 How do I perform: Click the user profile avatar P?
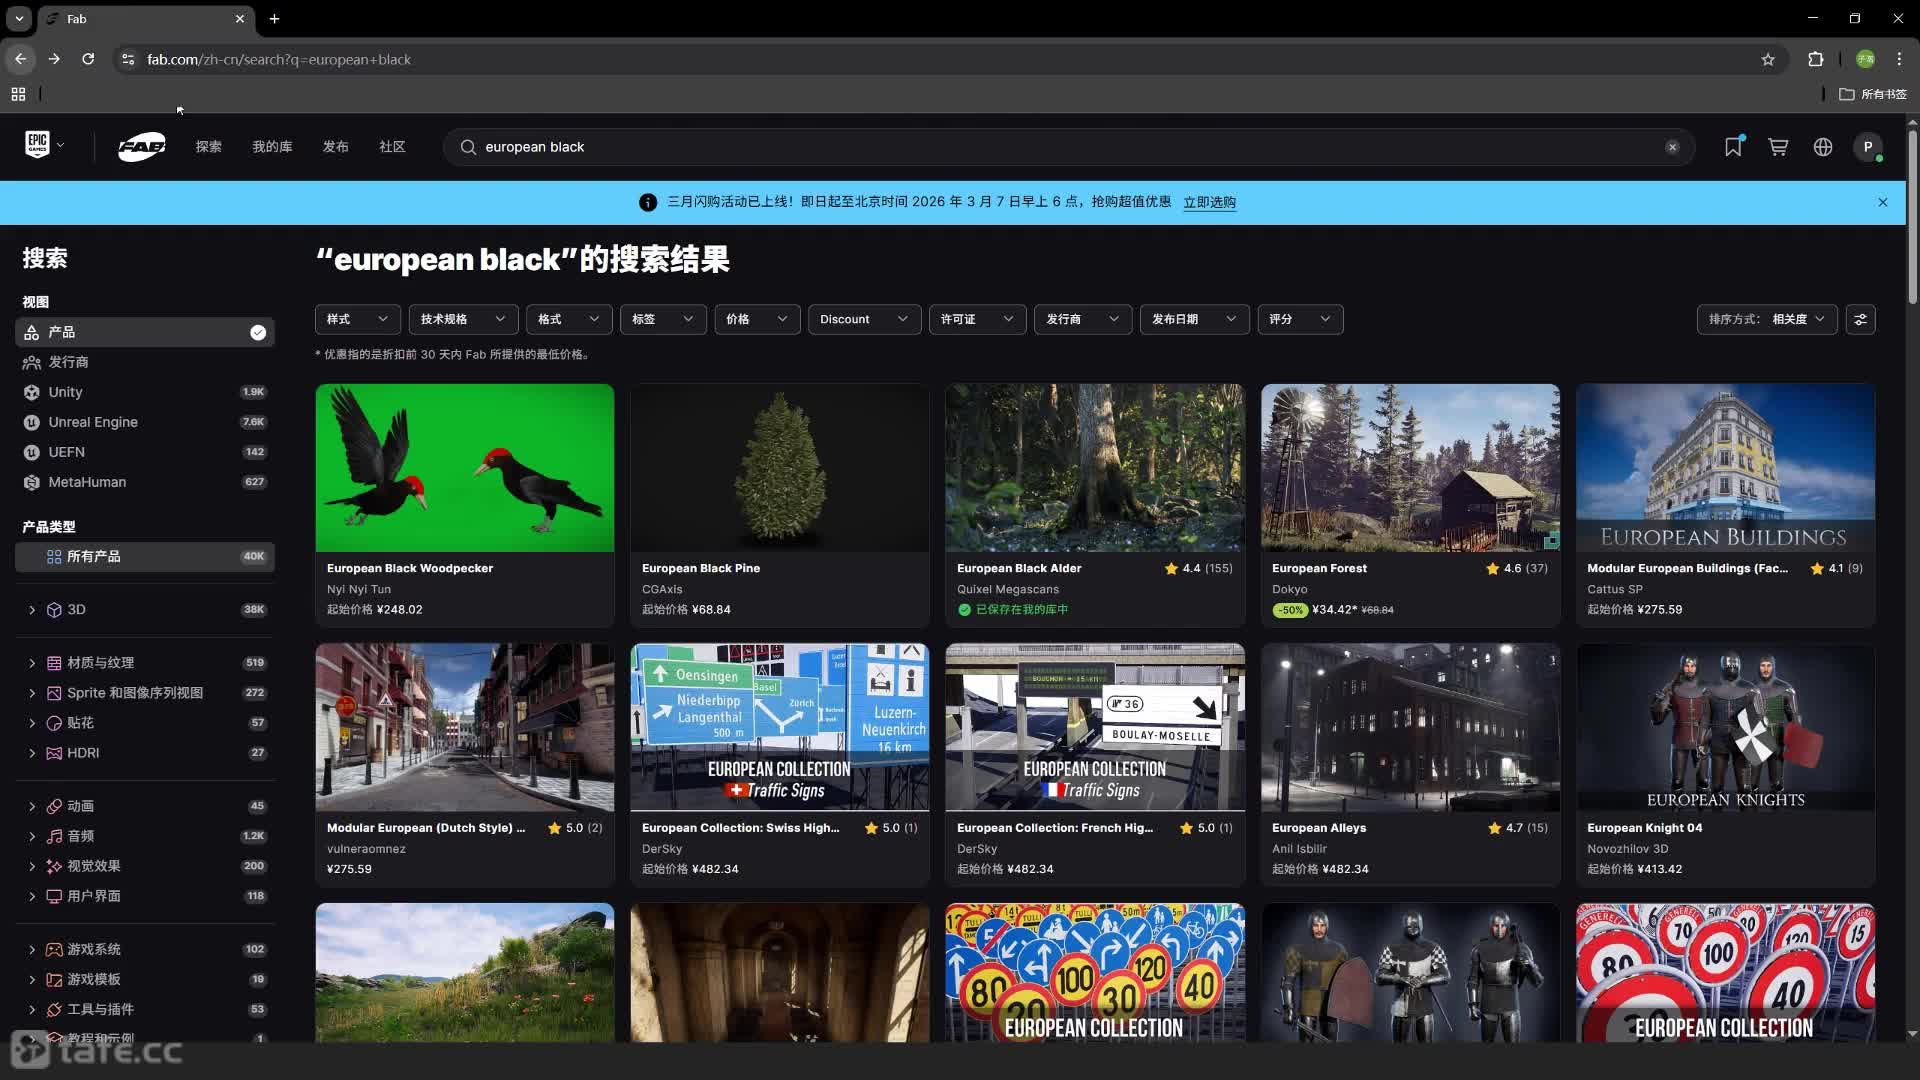tap(1867, 147)
